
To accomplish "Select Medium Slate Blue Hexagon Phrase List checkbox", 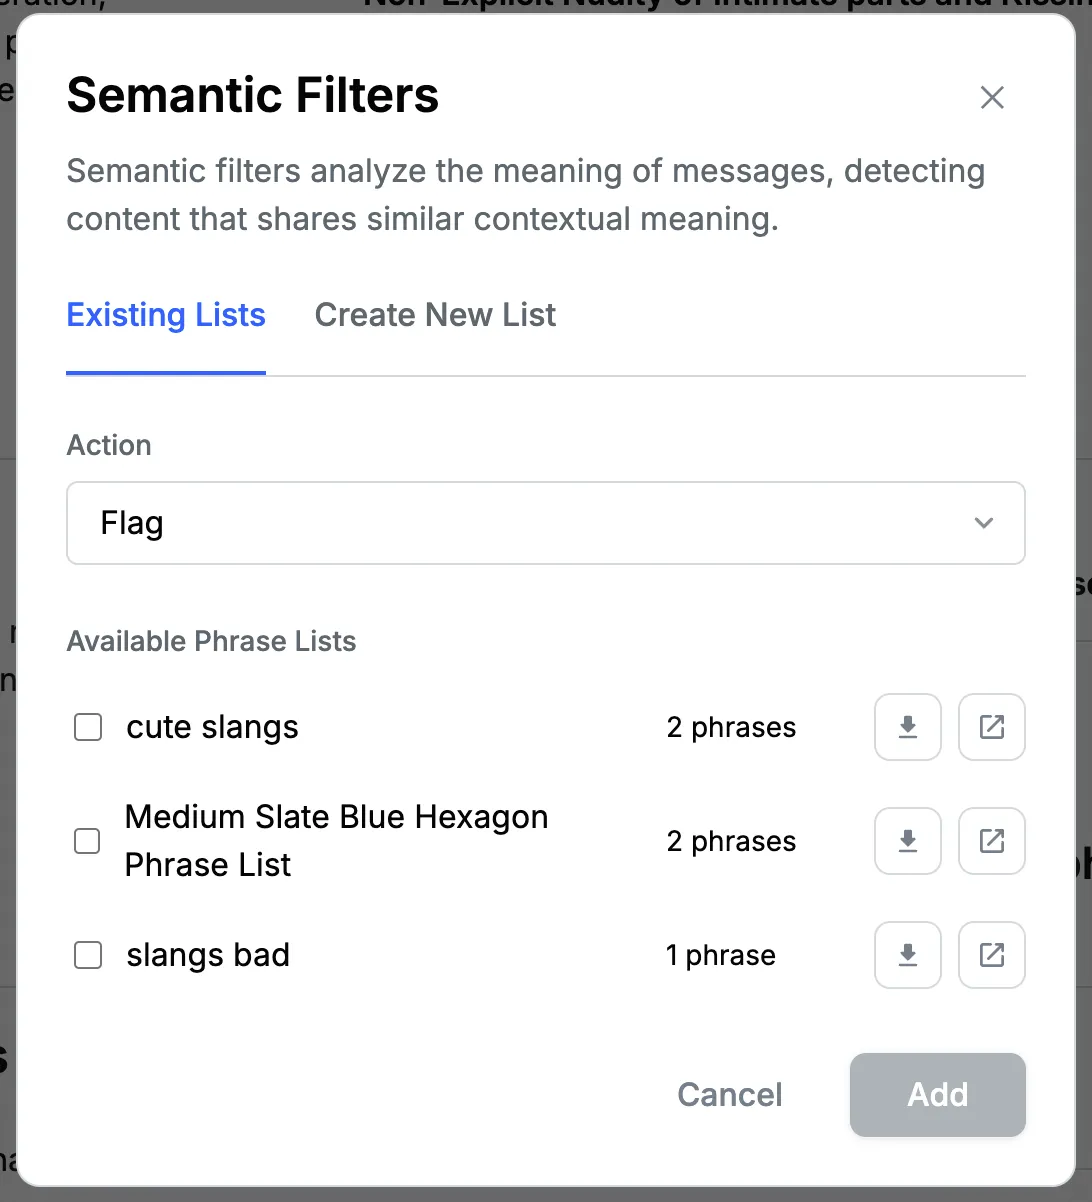I will [88, 841].
